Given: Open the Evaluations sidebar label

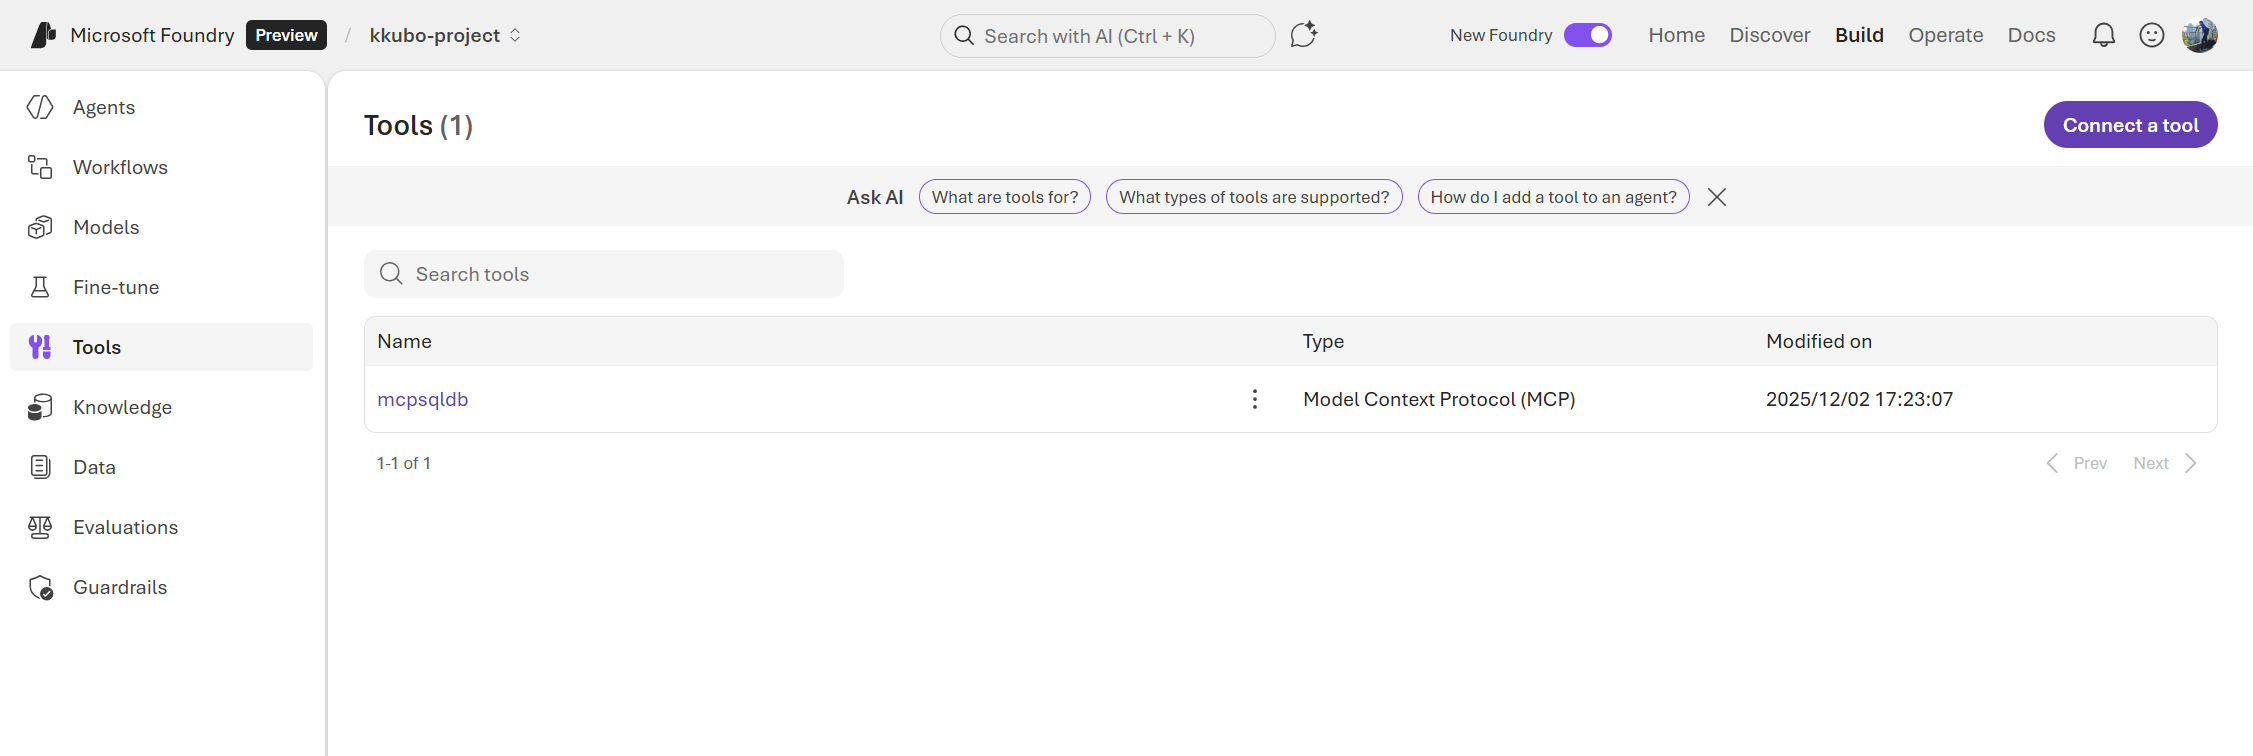Looking at the screenshot, I should 125,527.
